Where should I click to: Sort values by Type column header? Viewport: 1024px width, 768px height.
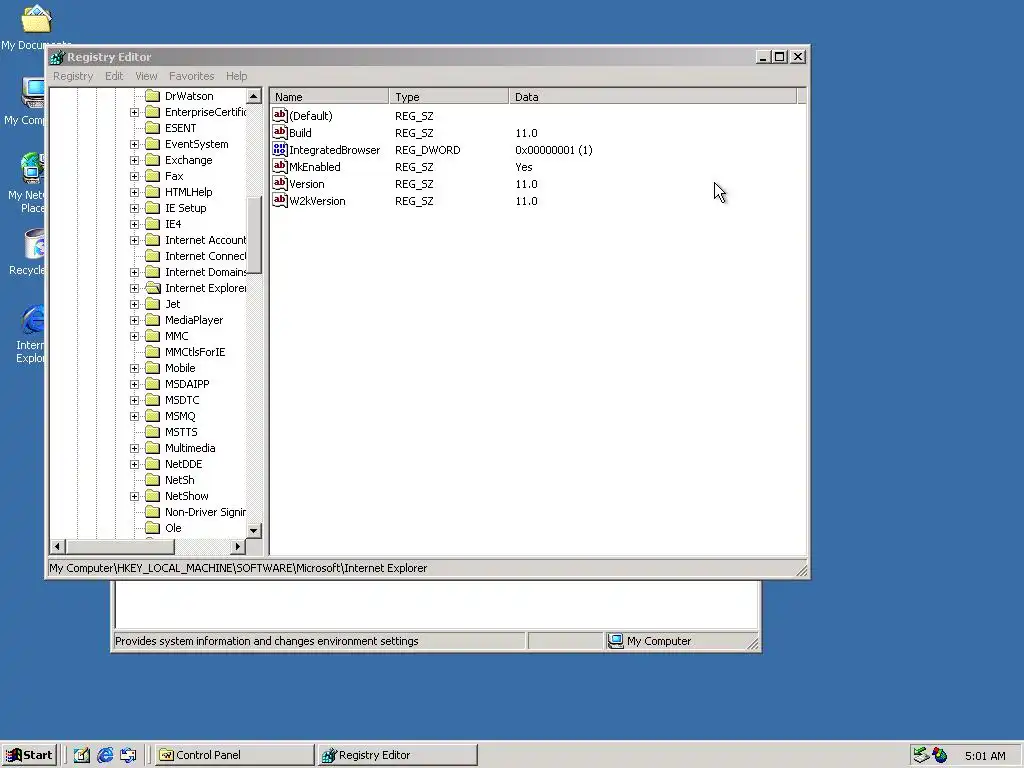point(449,97)
